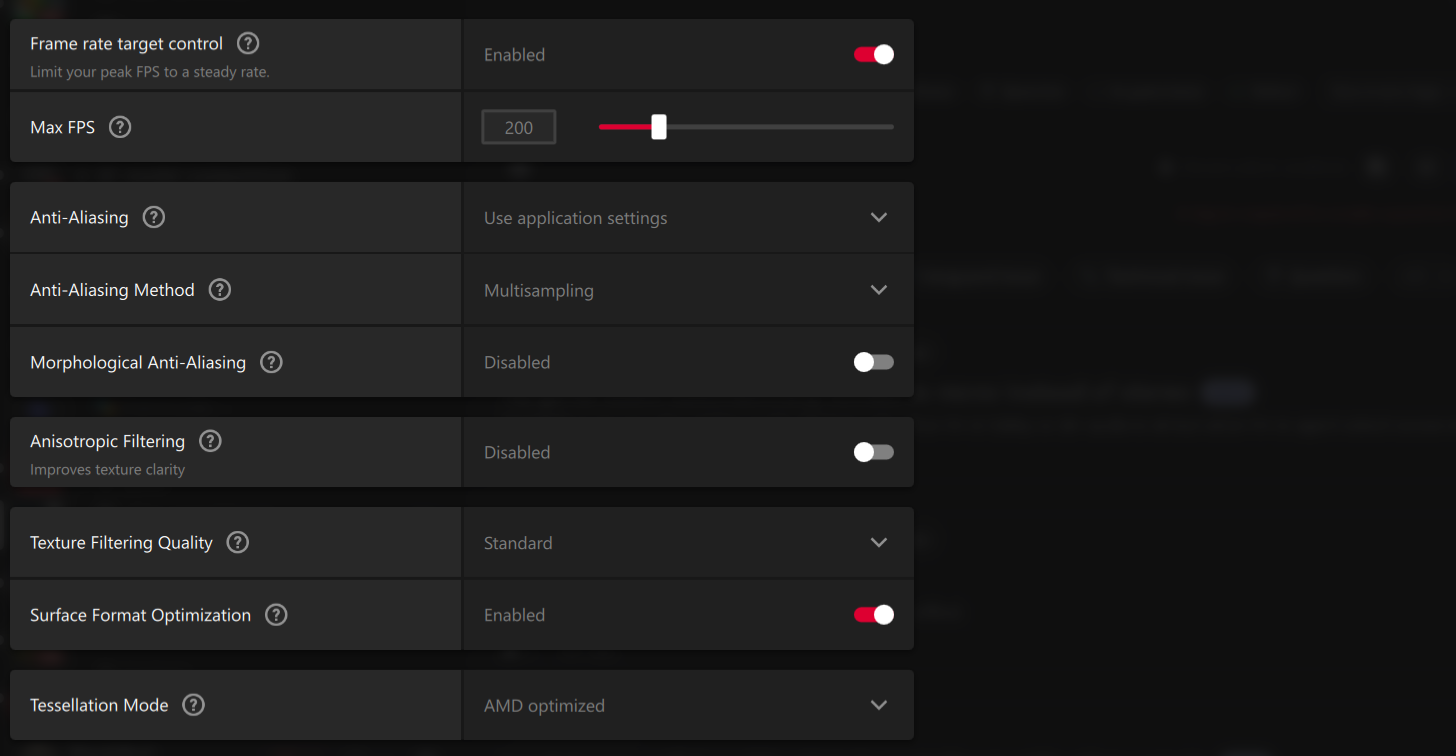Open the Max FPS help tooltip icon
The width and height of the screenshot is (1456, 756).
point(120,127)
